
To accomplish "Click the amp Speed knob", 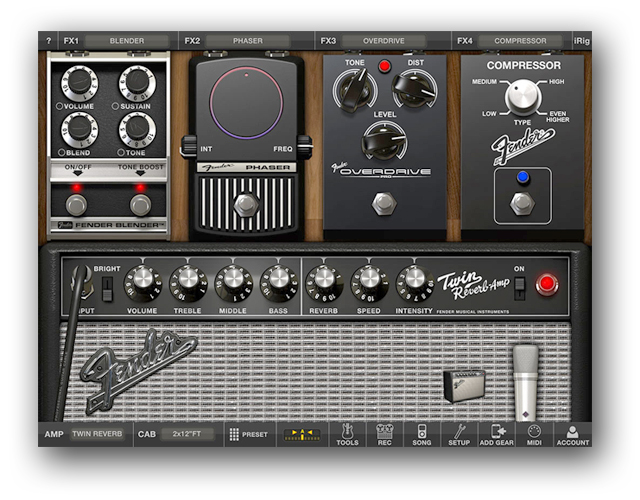I will (x=370, y=282).
